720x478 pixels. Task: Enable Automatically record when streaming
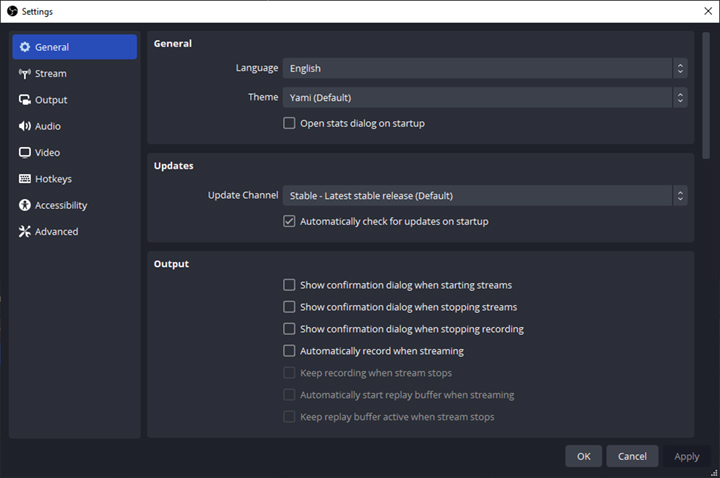click(x=290, y=351)
